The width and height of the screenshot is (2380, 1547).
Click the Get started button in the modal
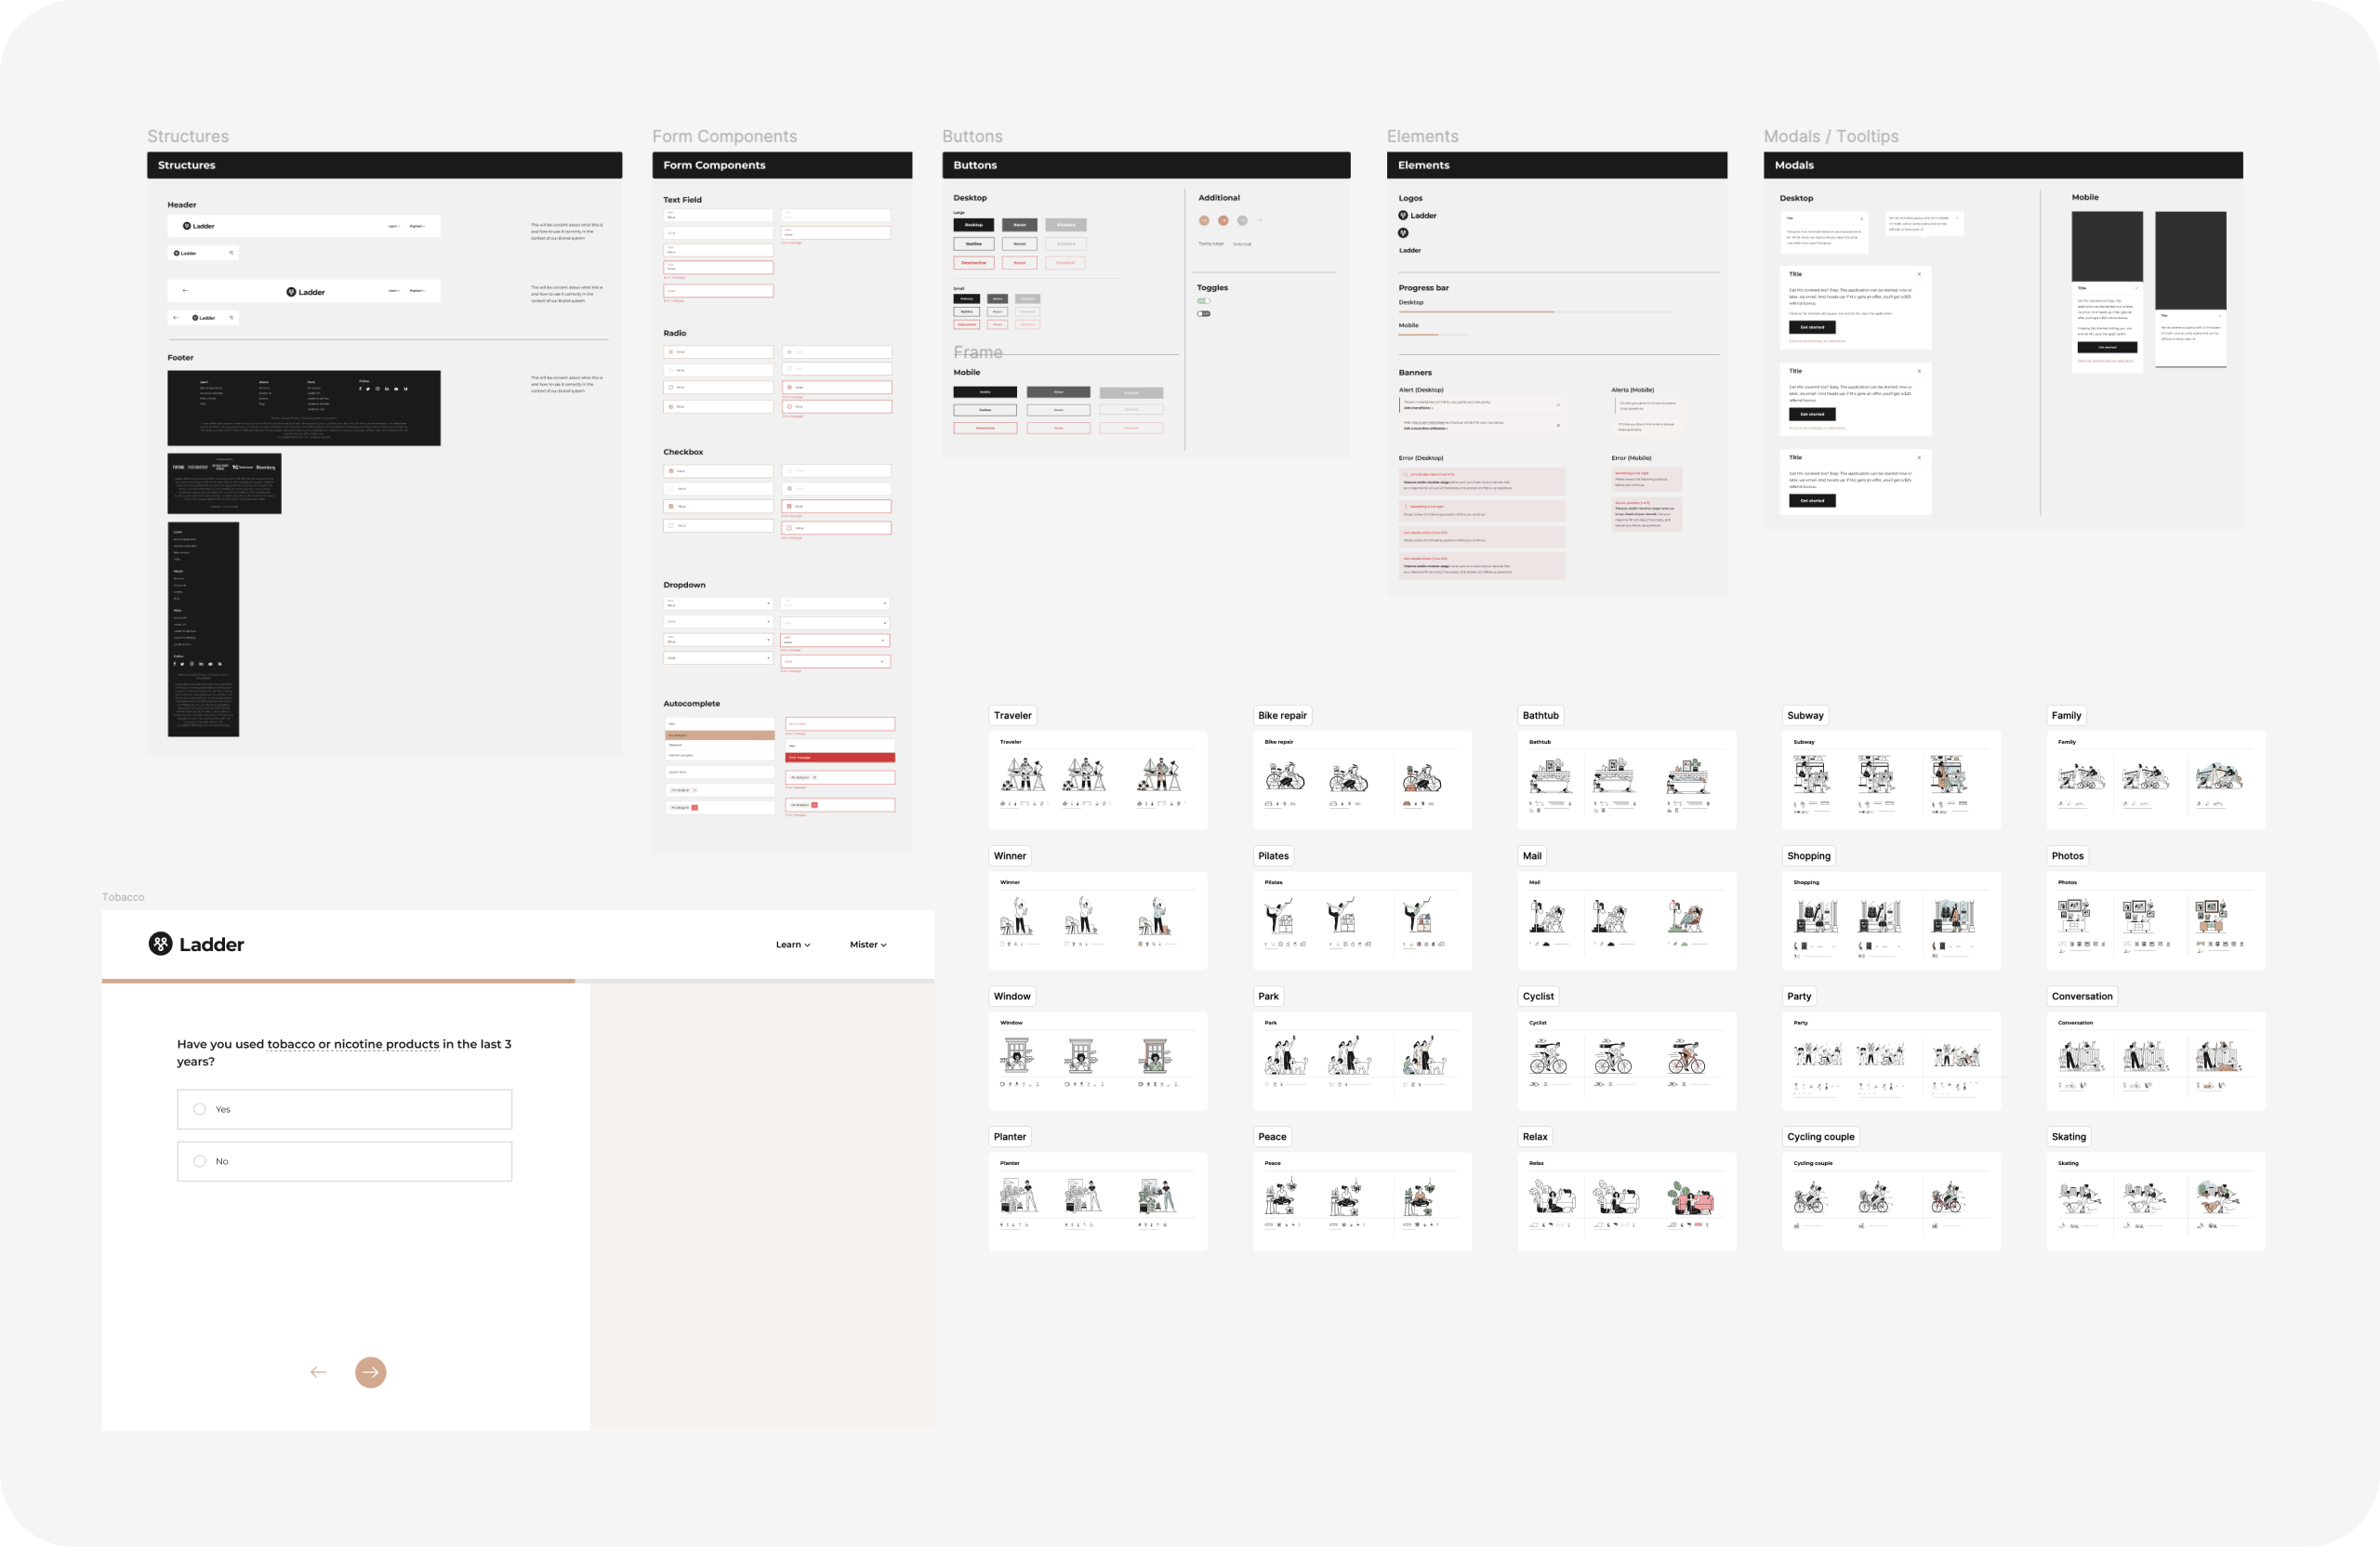click(1813, 326)
